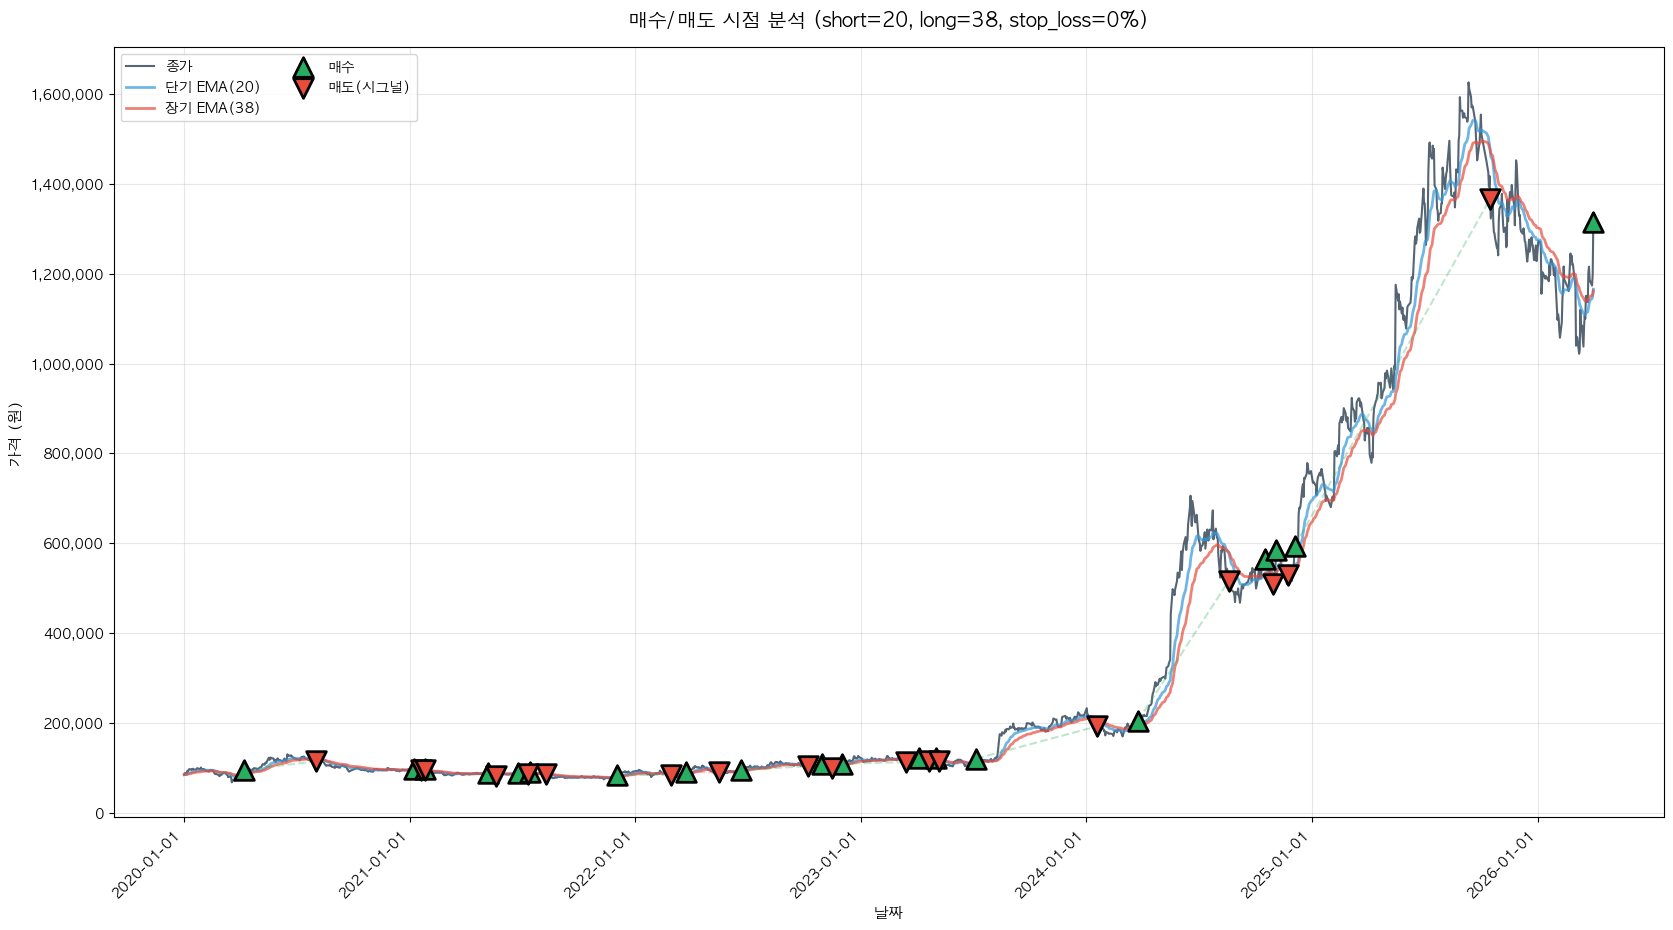Image resolution: width=1673 pixels, height=930 pixels.
Task: Select the blue 단기 EMA(20) legend line
Action: 140,88
